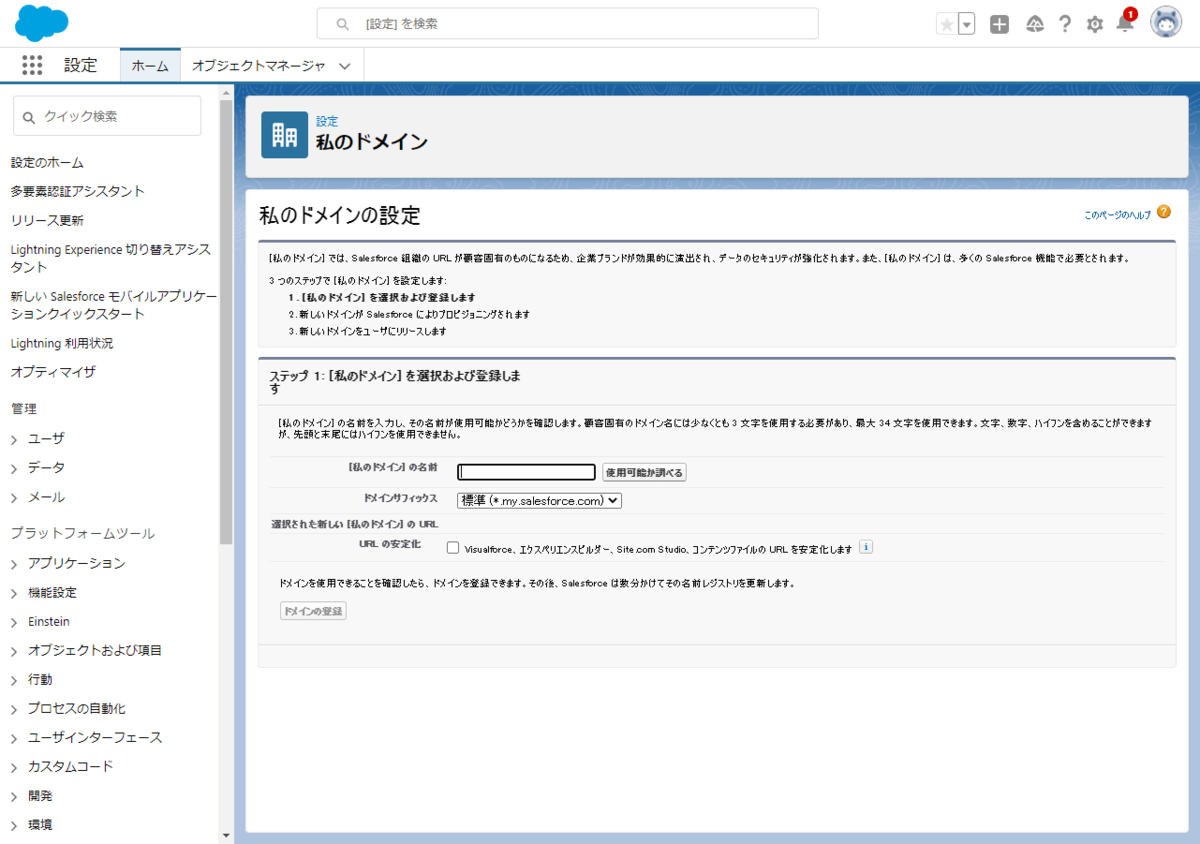Click the URL stabilization info icon
This screenshot has height=844, width=1200.
click(x=866, y=547)
